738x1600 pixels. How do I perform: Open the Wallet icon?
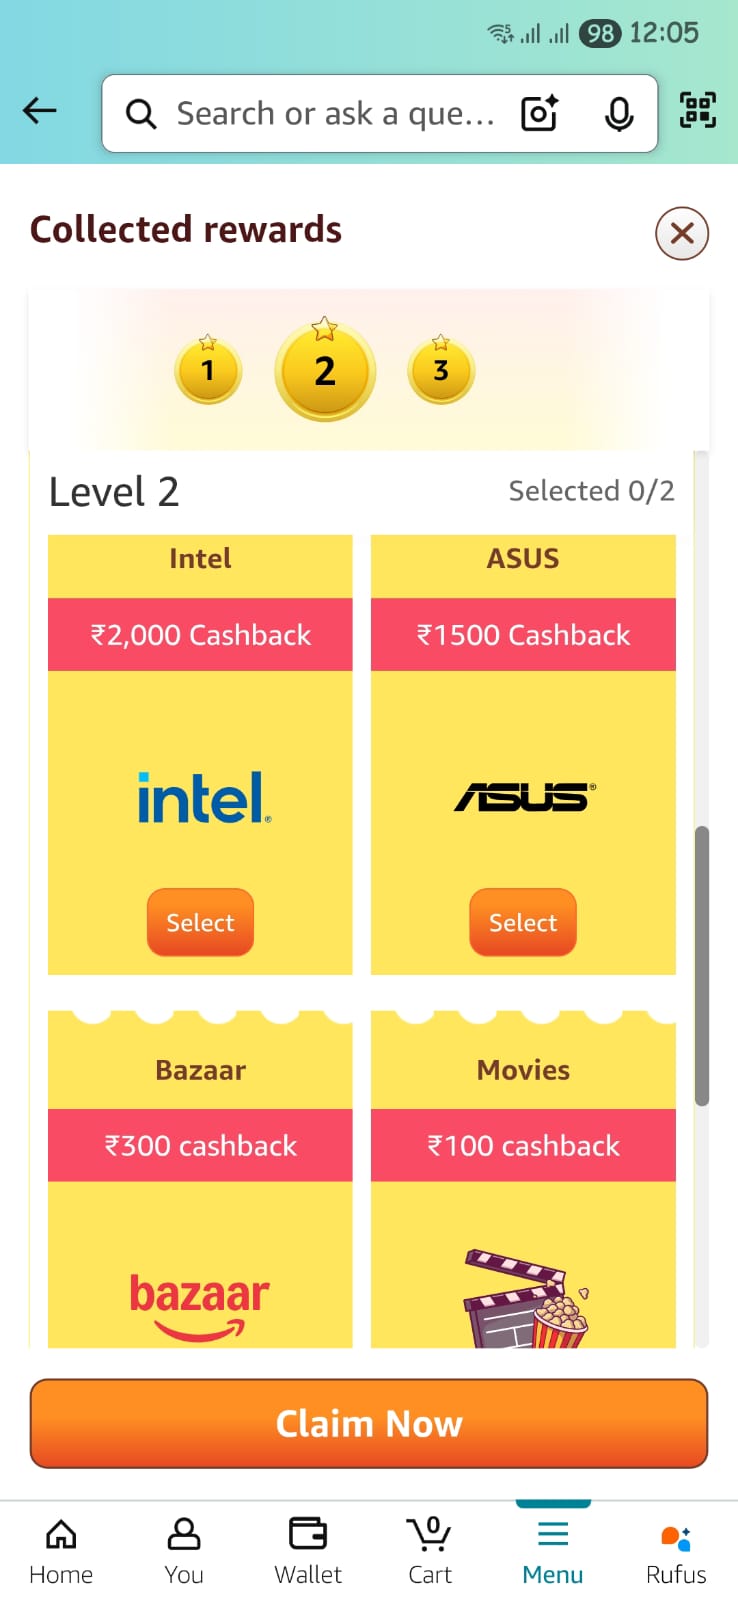308,1550
